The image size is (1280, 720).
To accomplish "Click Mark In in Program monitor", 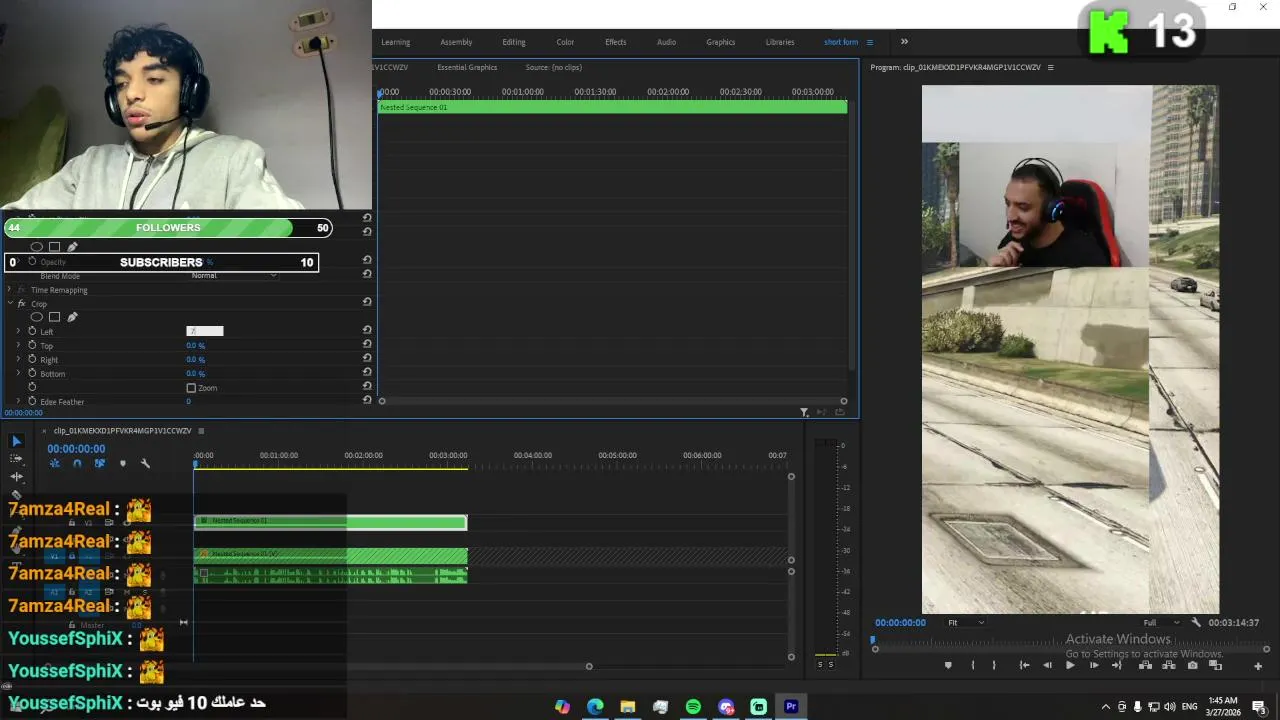I will tap(973, 665).
